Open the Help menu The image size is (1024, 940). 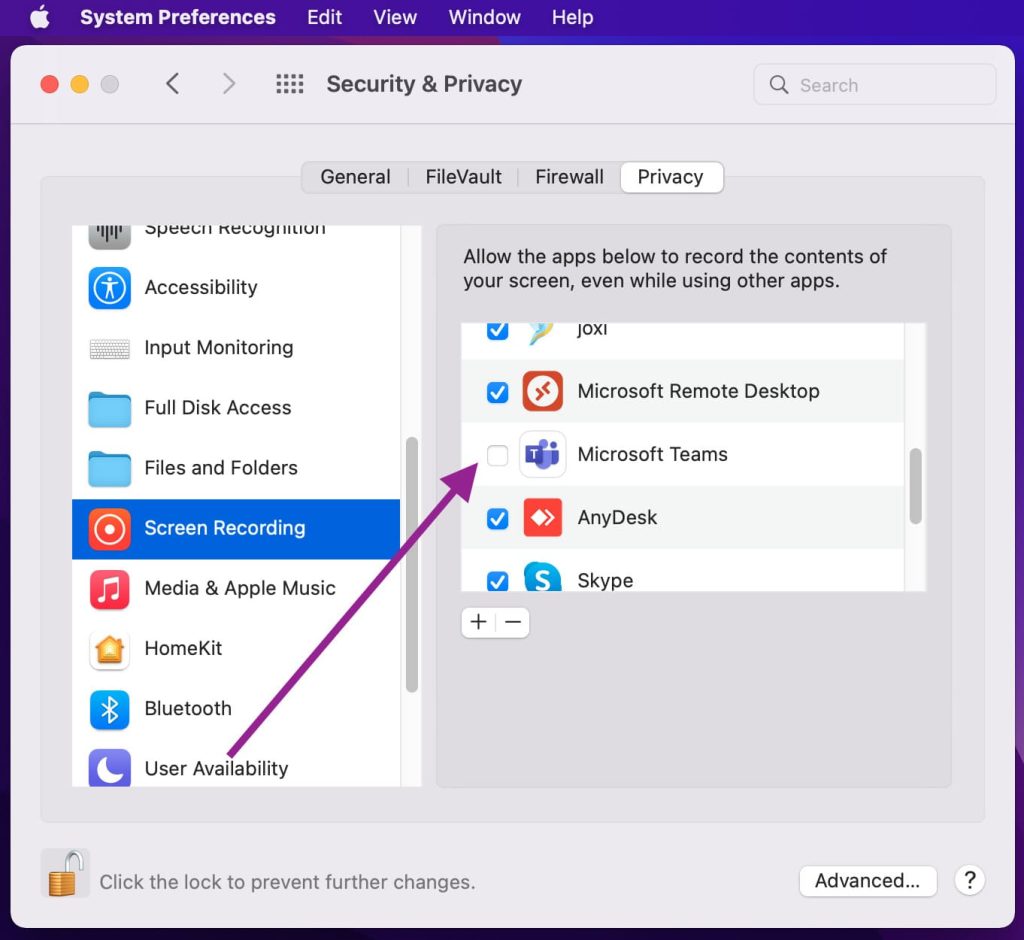pyautogui.click(x=572, y=17)
